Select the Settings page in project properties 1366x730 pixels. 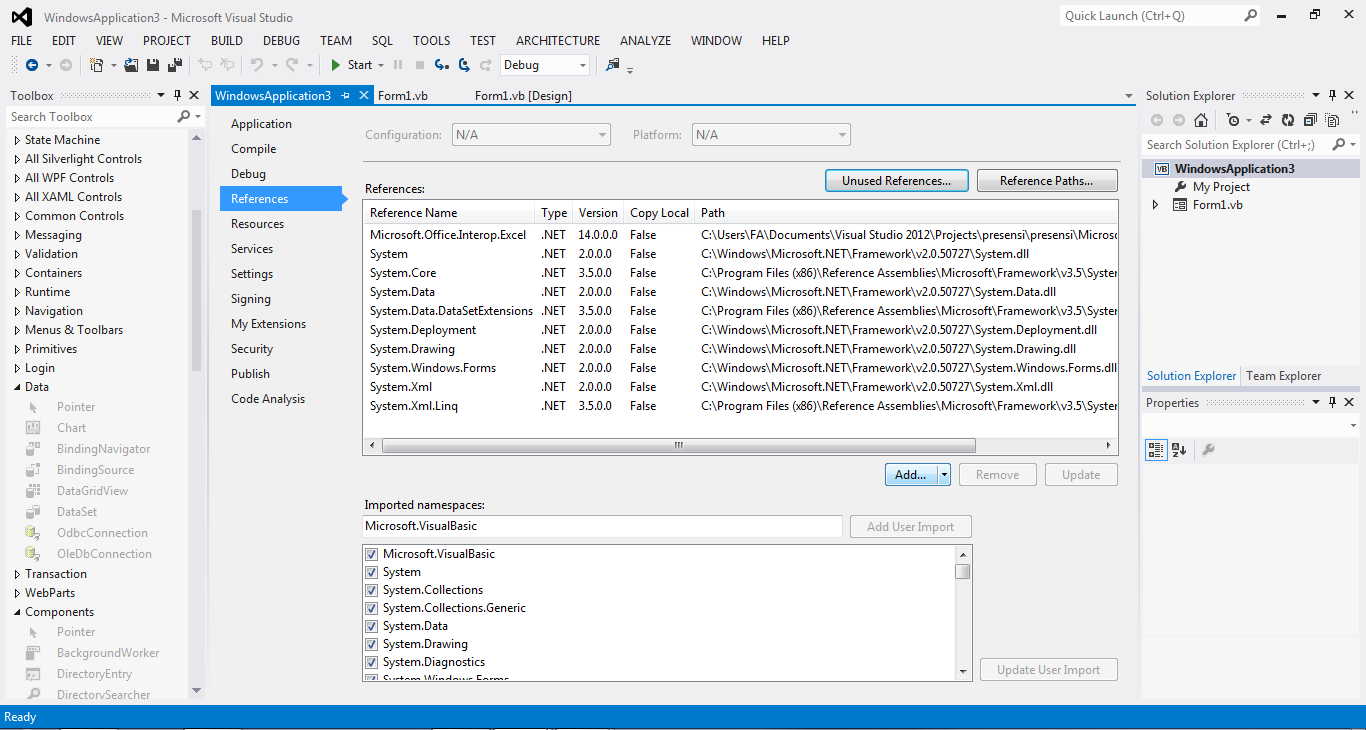click(251, 273)
